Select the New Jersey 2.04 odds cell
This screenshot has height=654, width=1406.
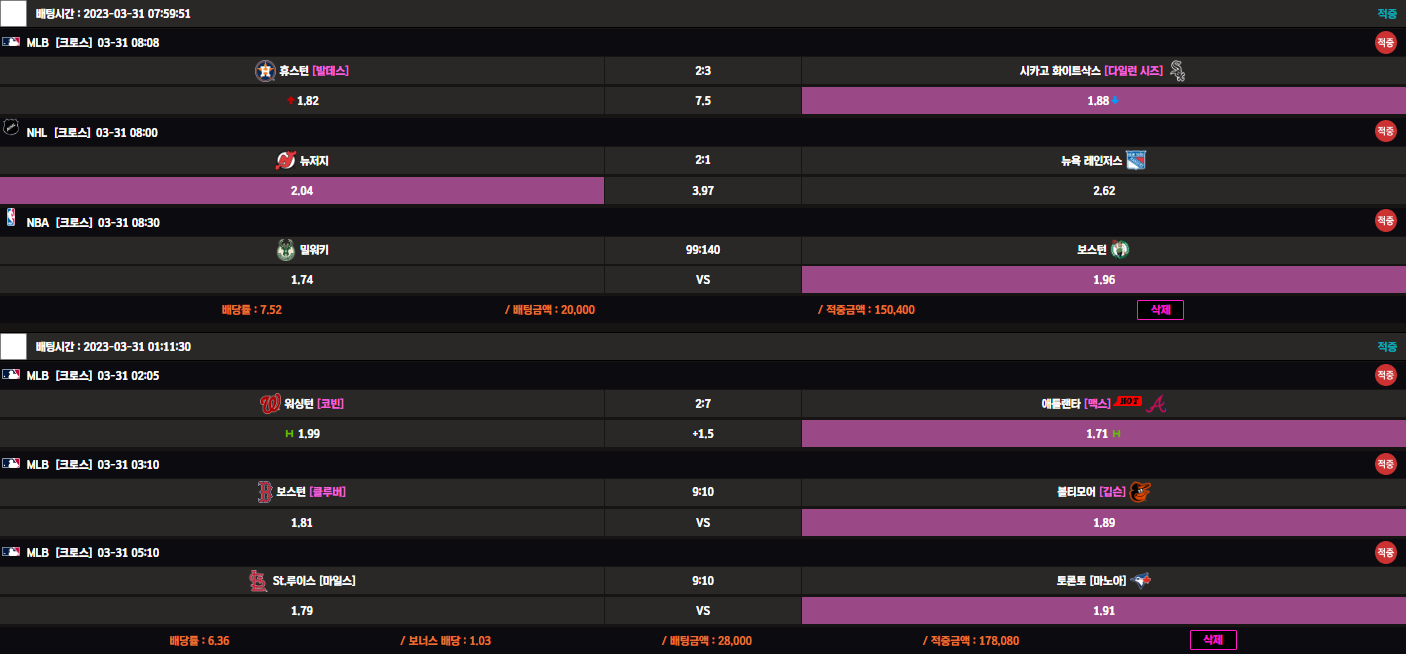click(x=301, y=191)
